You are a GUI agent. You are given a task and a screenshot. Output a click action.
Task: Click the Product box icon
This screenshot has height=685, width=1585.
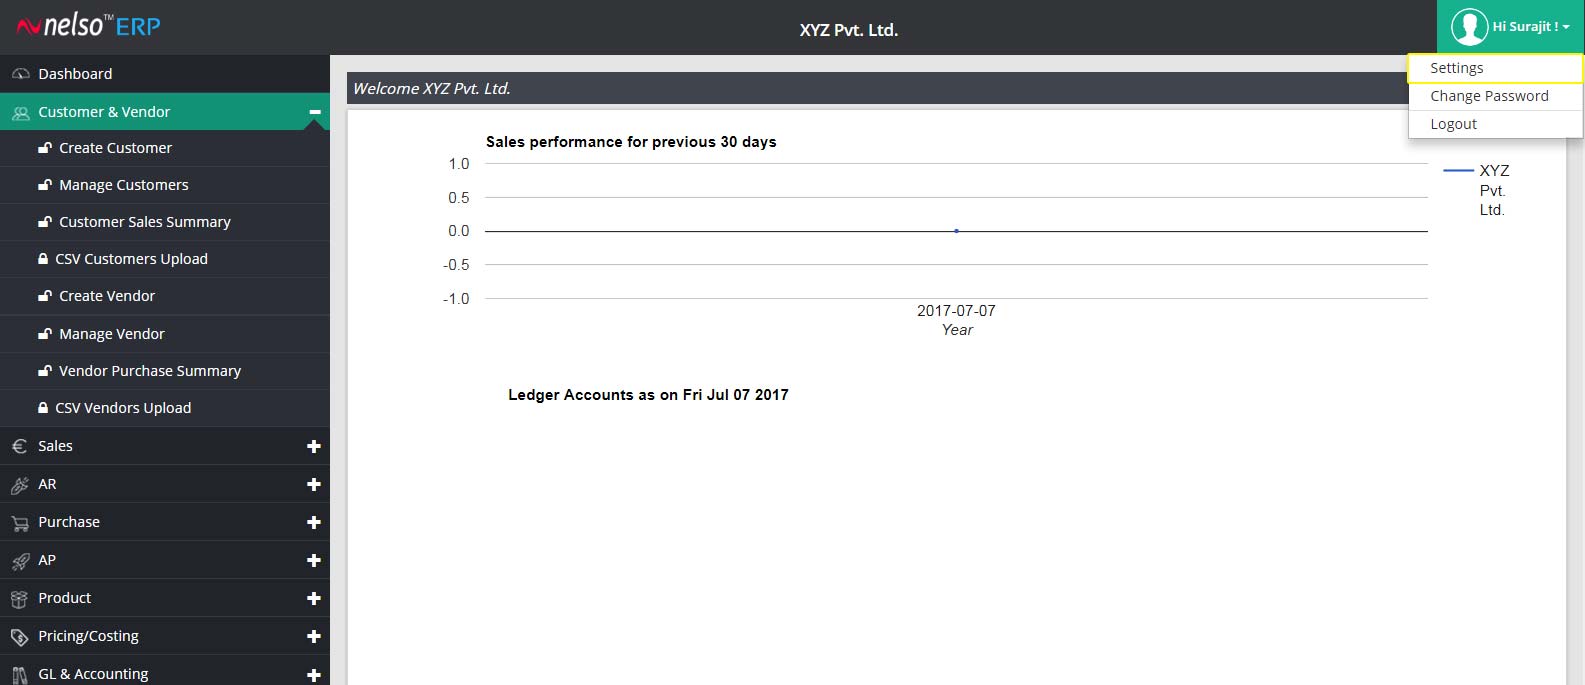tap(19, 599)
